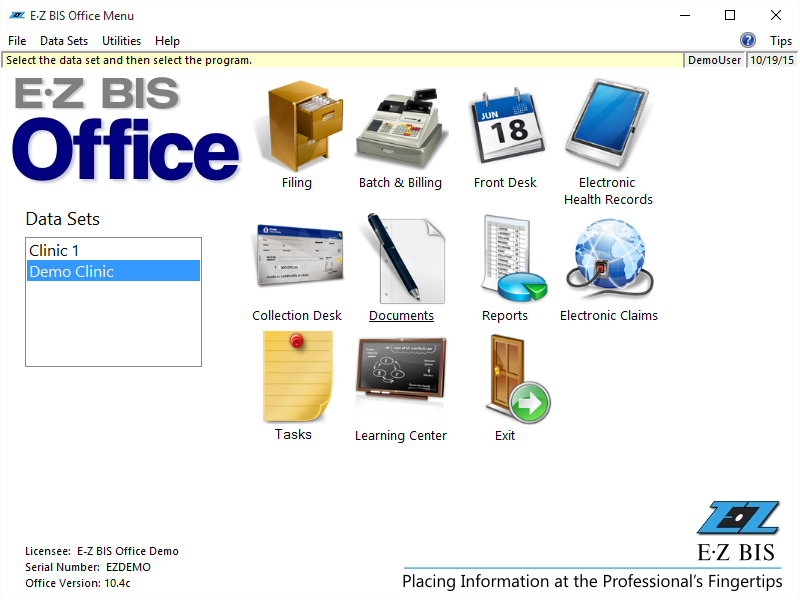Launch Batch & Billing cash register icon

pyautogui.click(x=402, y=128)
